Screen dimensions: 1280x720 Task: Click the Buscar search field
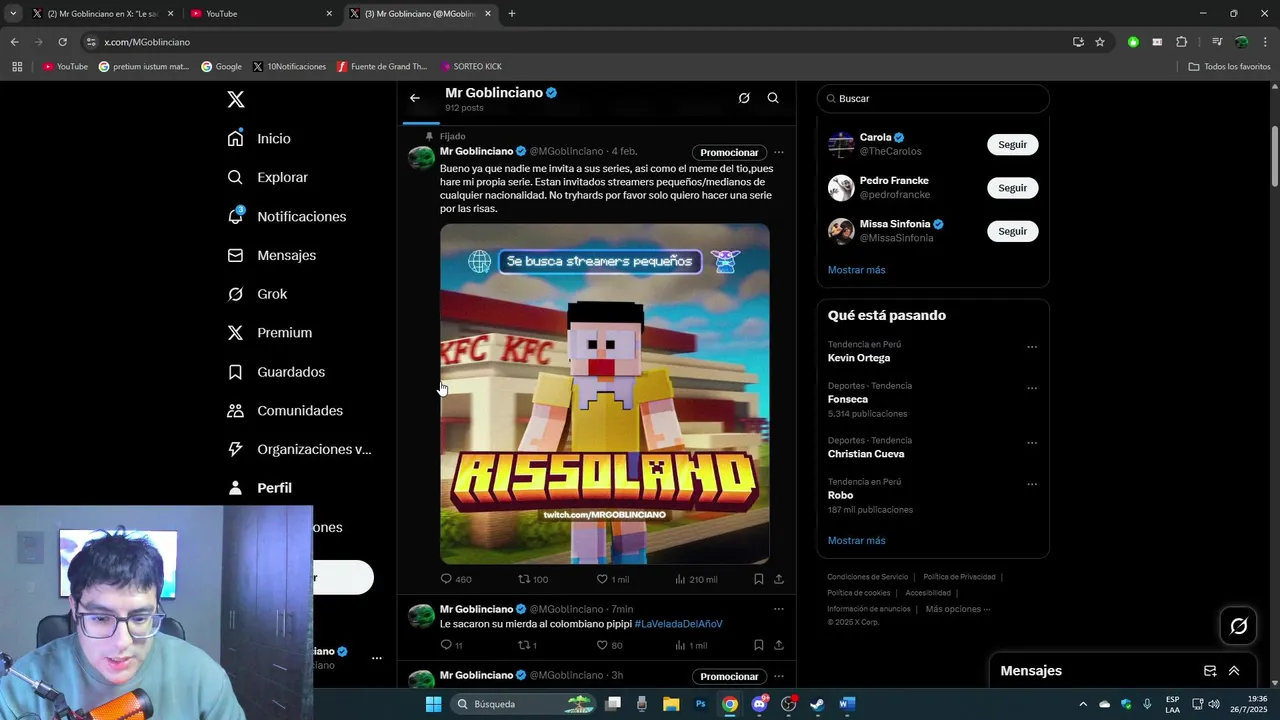tap(933, 99)
